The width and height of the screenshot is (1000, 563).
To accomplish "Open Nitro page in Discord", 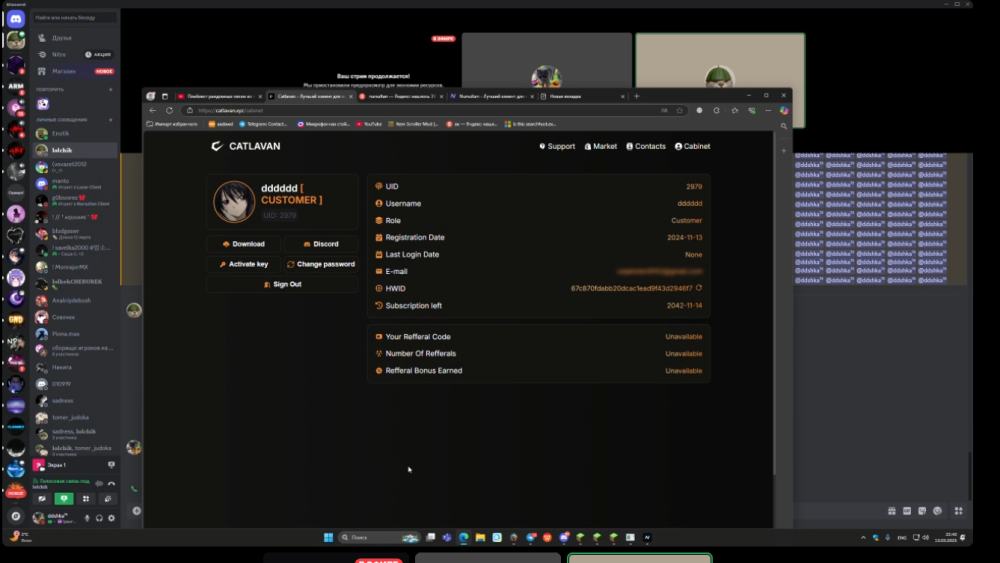I will pos(75,54).
